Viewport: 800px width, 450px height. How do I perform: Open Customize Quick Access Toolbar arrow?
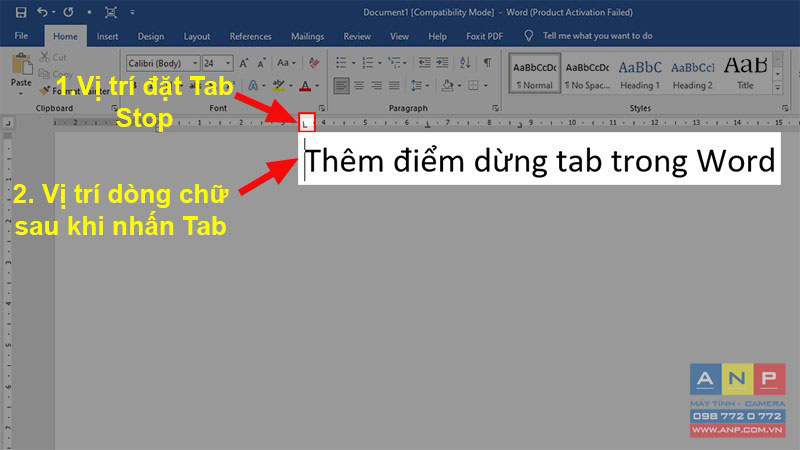pos(132,12)
